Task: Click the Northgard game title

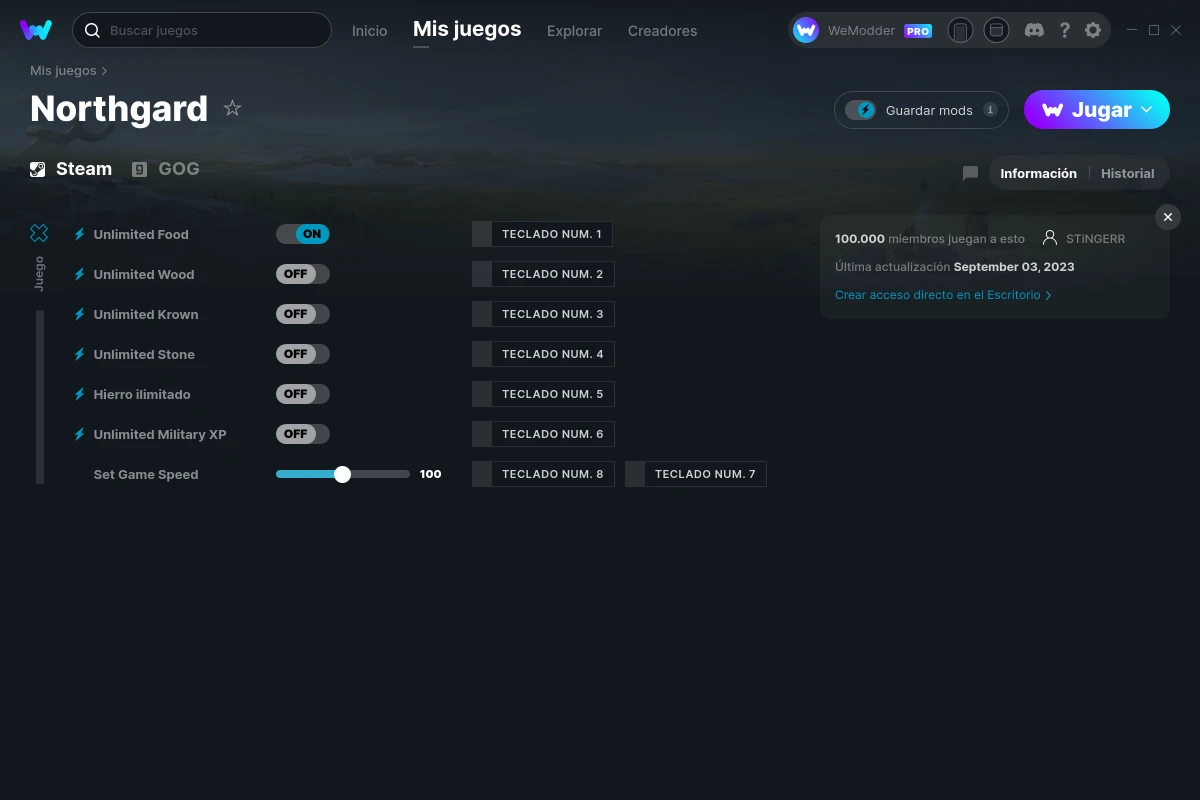Action: tap(119, 108)
